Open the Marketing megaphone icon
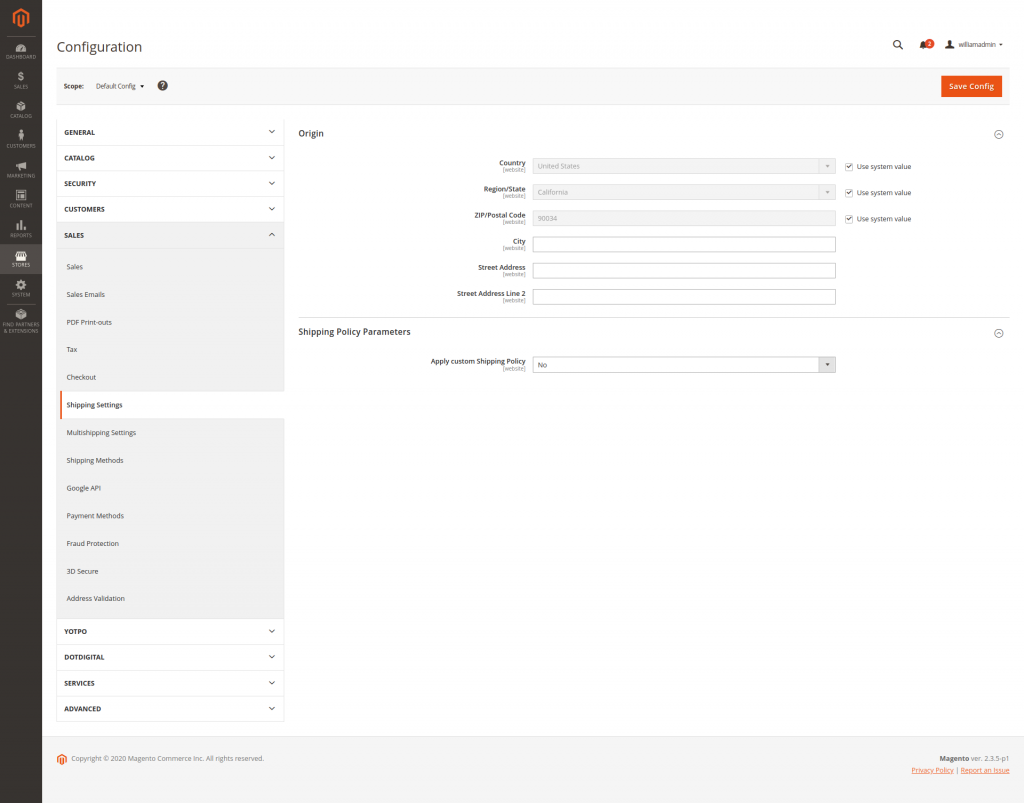The image size is (1024, 803). pyautogui.click(x=21, y=168)
